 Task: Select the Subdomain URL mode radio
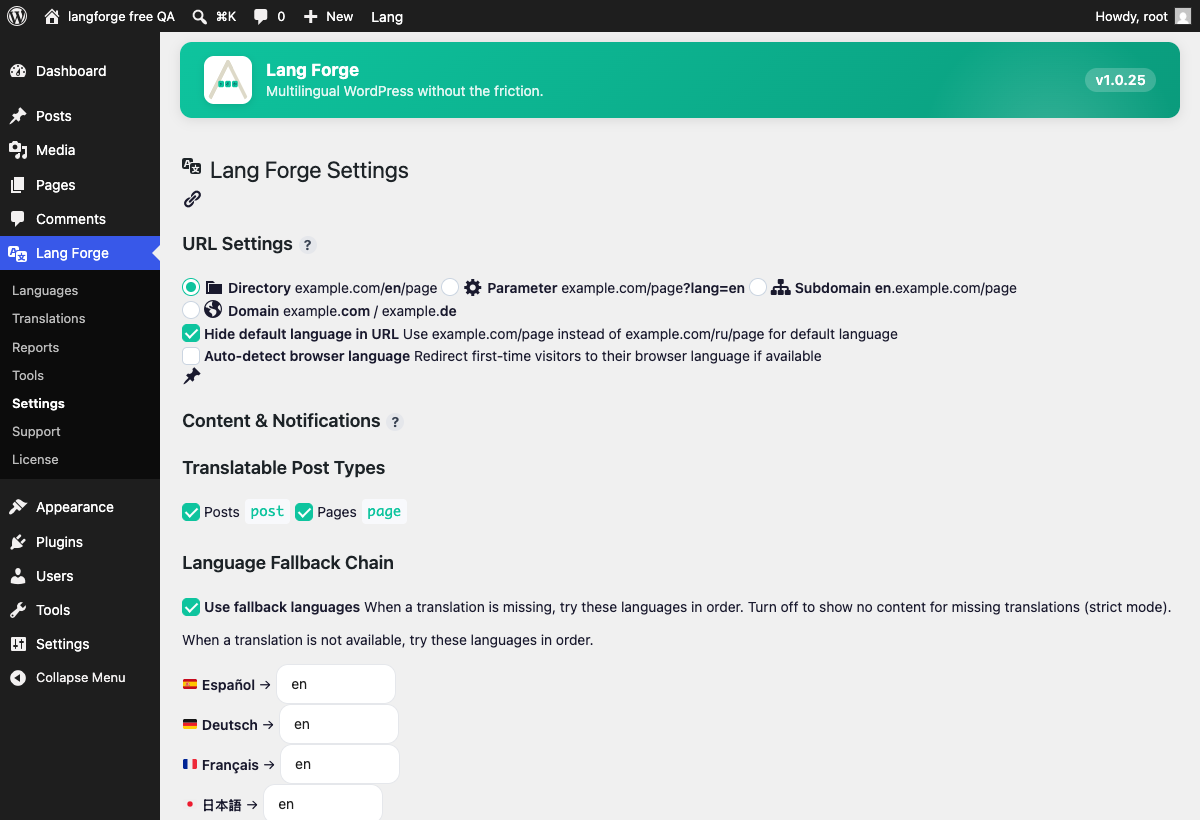click(758, 287)
